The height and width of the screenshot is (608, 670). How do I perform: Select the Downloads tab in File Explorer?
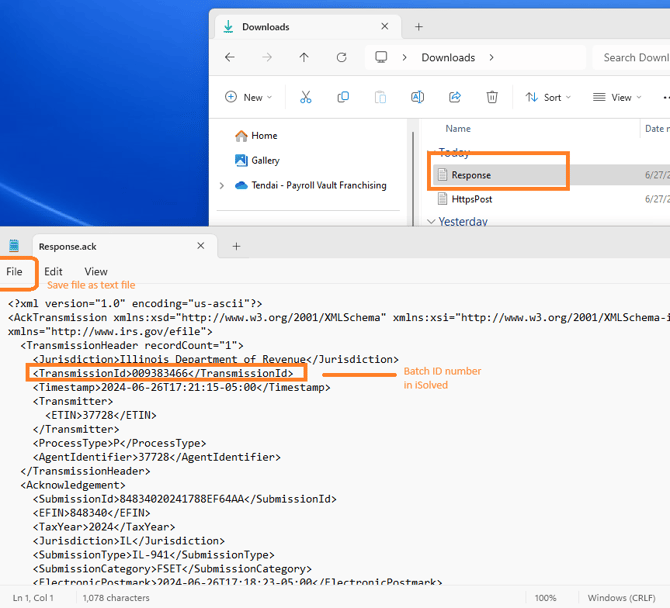[x=308, y=27]
